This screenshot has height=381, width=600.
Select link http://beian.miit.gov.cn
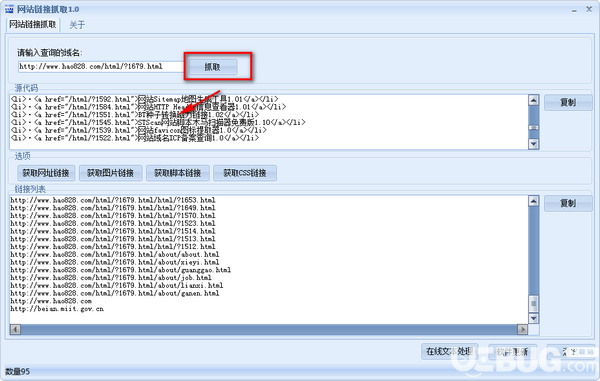pos(57,309)
